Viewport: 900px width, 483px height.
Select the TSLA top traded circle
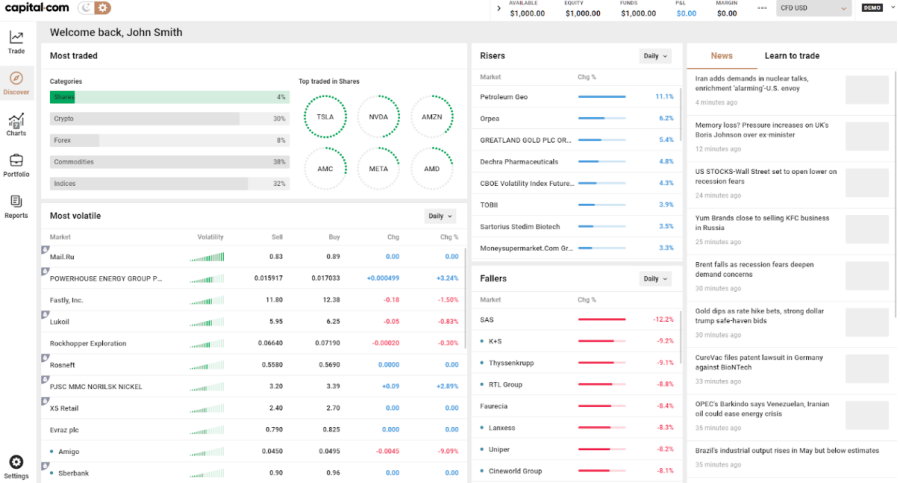point(325,117)
